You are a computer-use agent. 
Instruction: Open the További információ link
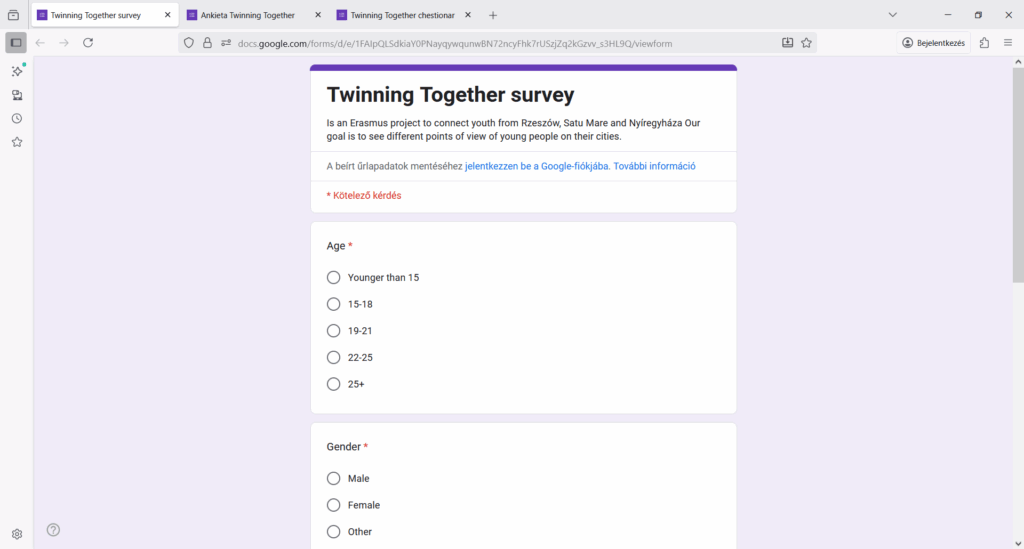coord(654,166)
